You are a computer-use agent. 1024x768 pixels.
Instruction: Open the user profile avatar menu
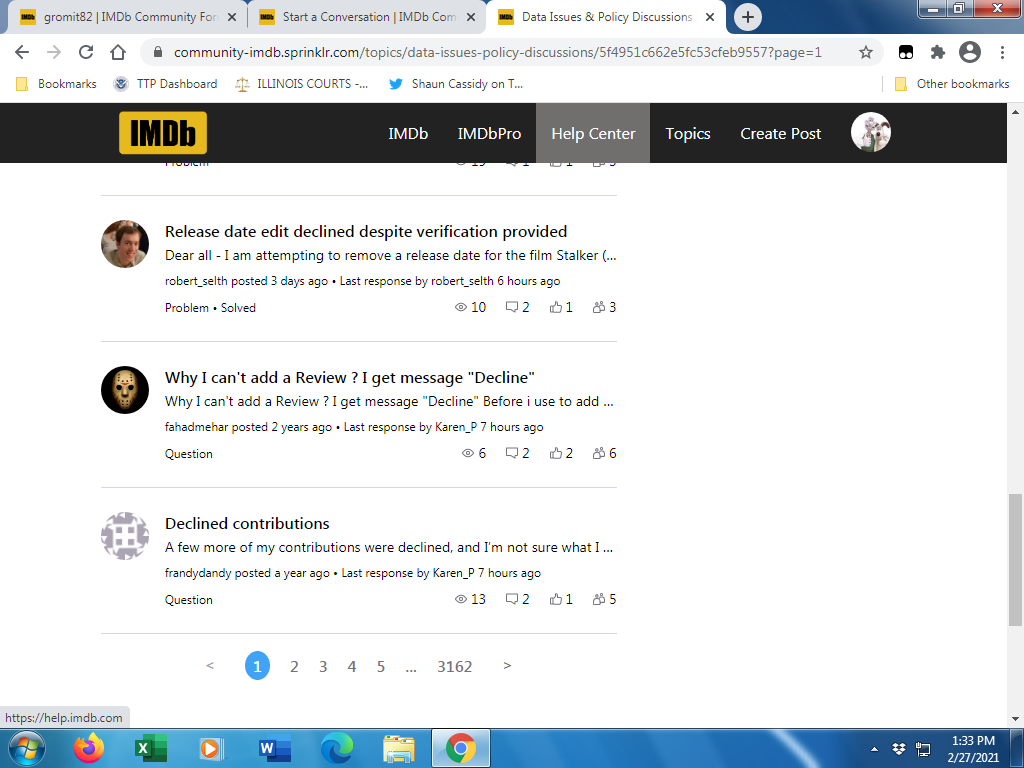(x=870, y=133)
